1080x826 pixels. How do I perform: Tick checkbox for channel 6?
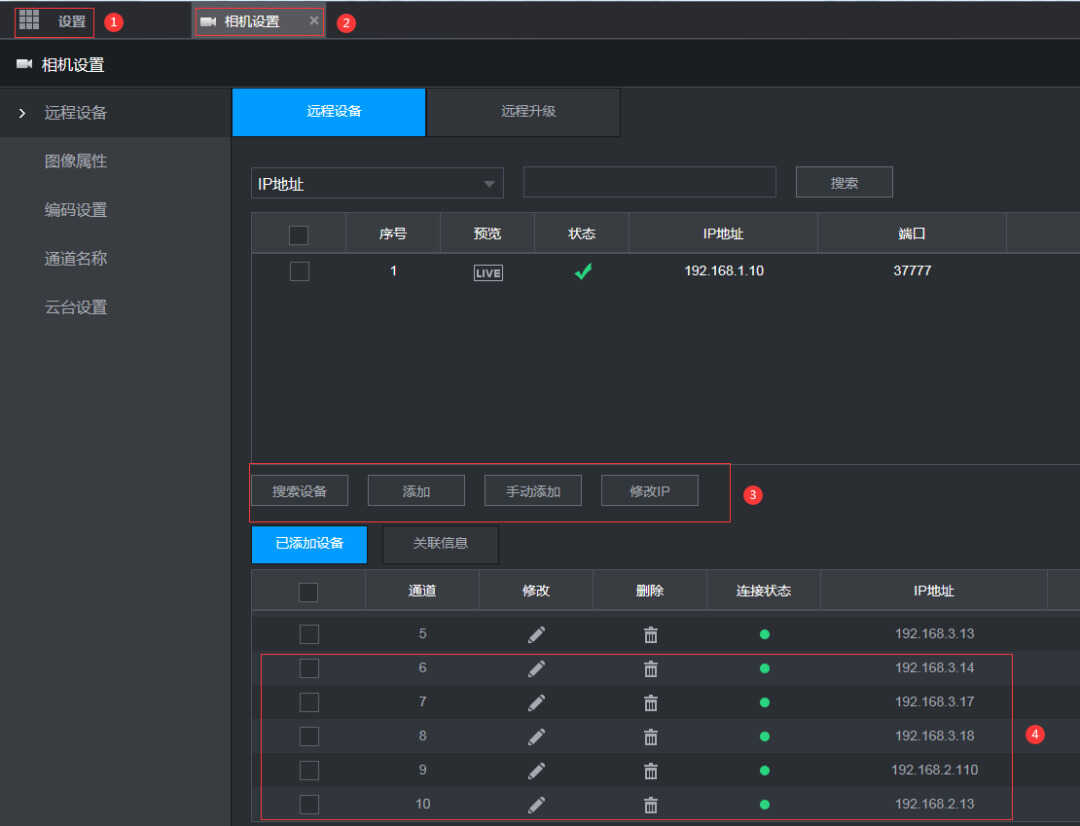309,668
